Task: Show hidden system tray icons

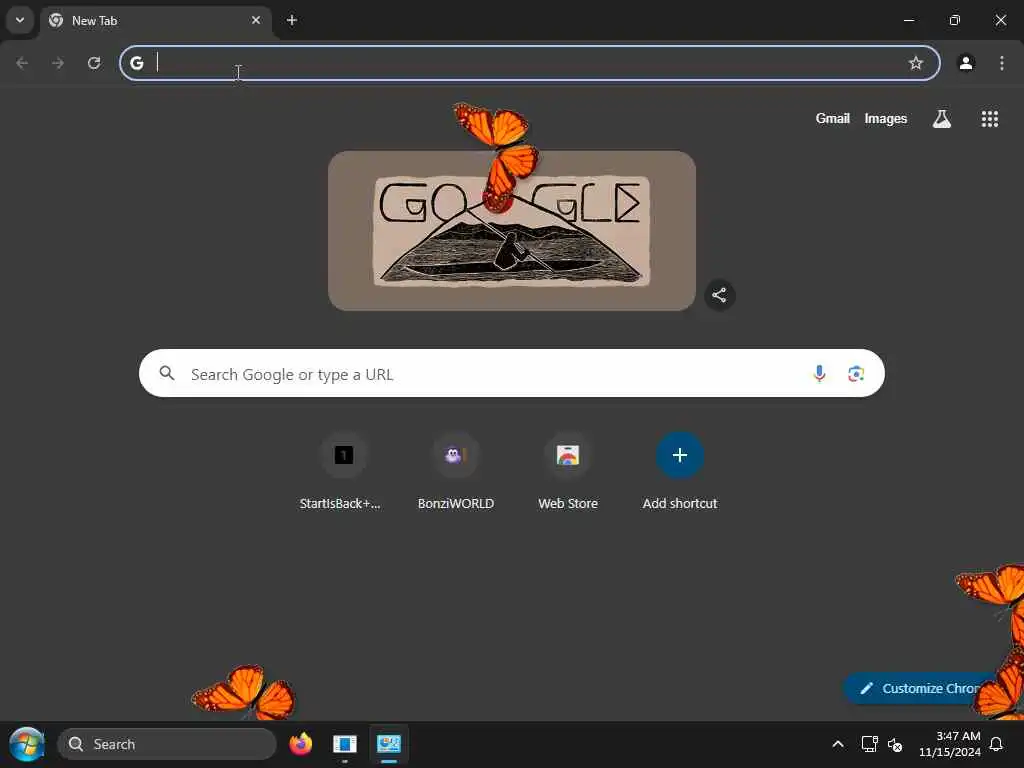Action: click(838, 744)
